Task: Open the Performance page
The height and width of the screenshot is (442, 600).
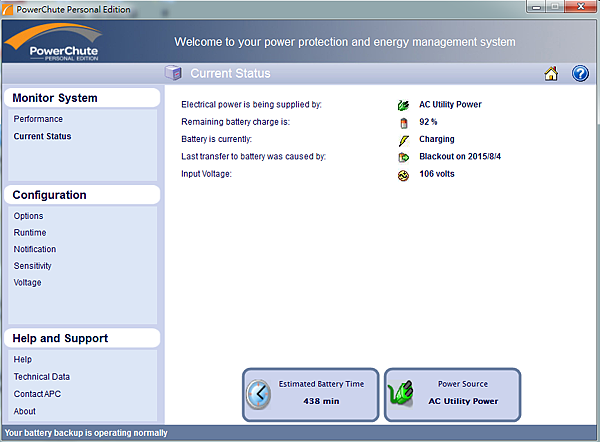Action: [x=38, y=119]
